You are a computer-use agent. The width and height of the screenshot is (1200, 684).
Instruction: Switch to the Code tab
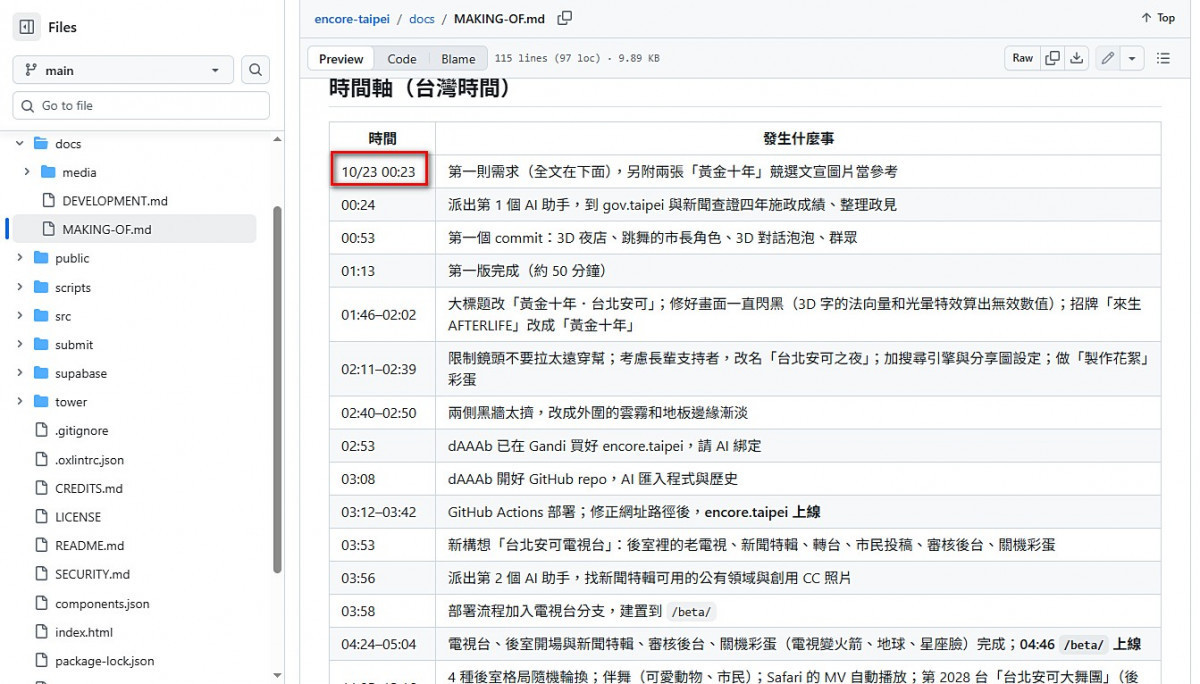click(402, 59)
